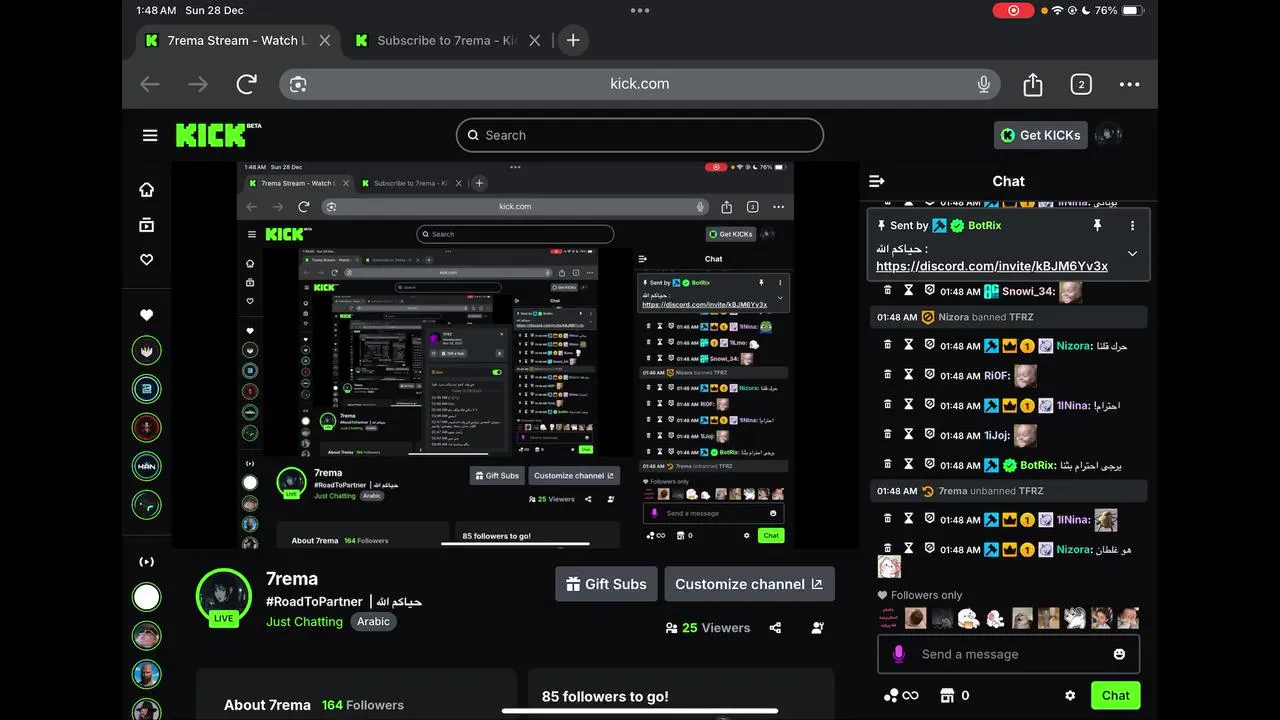Open chat settings gear
Screen dimensions: 1280x720
[1070, 696]
